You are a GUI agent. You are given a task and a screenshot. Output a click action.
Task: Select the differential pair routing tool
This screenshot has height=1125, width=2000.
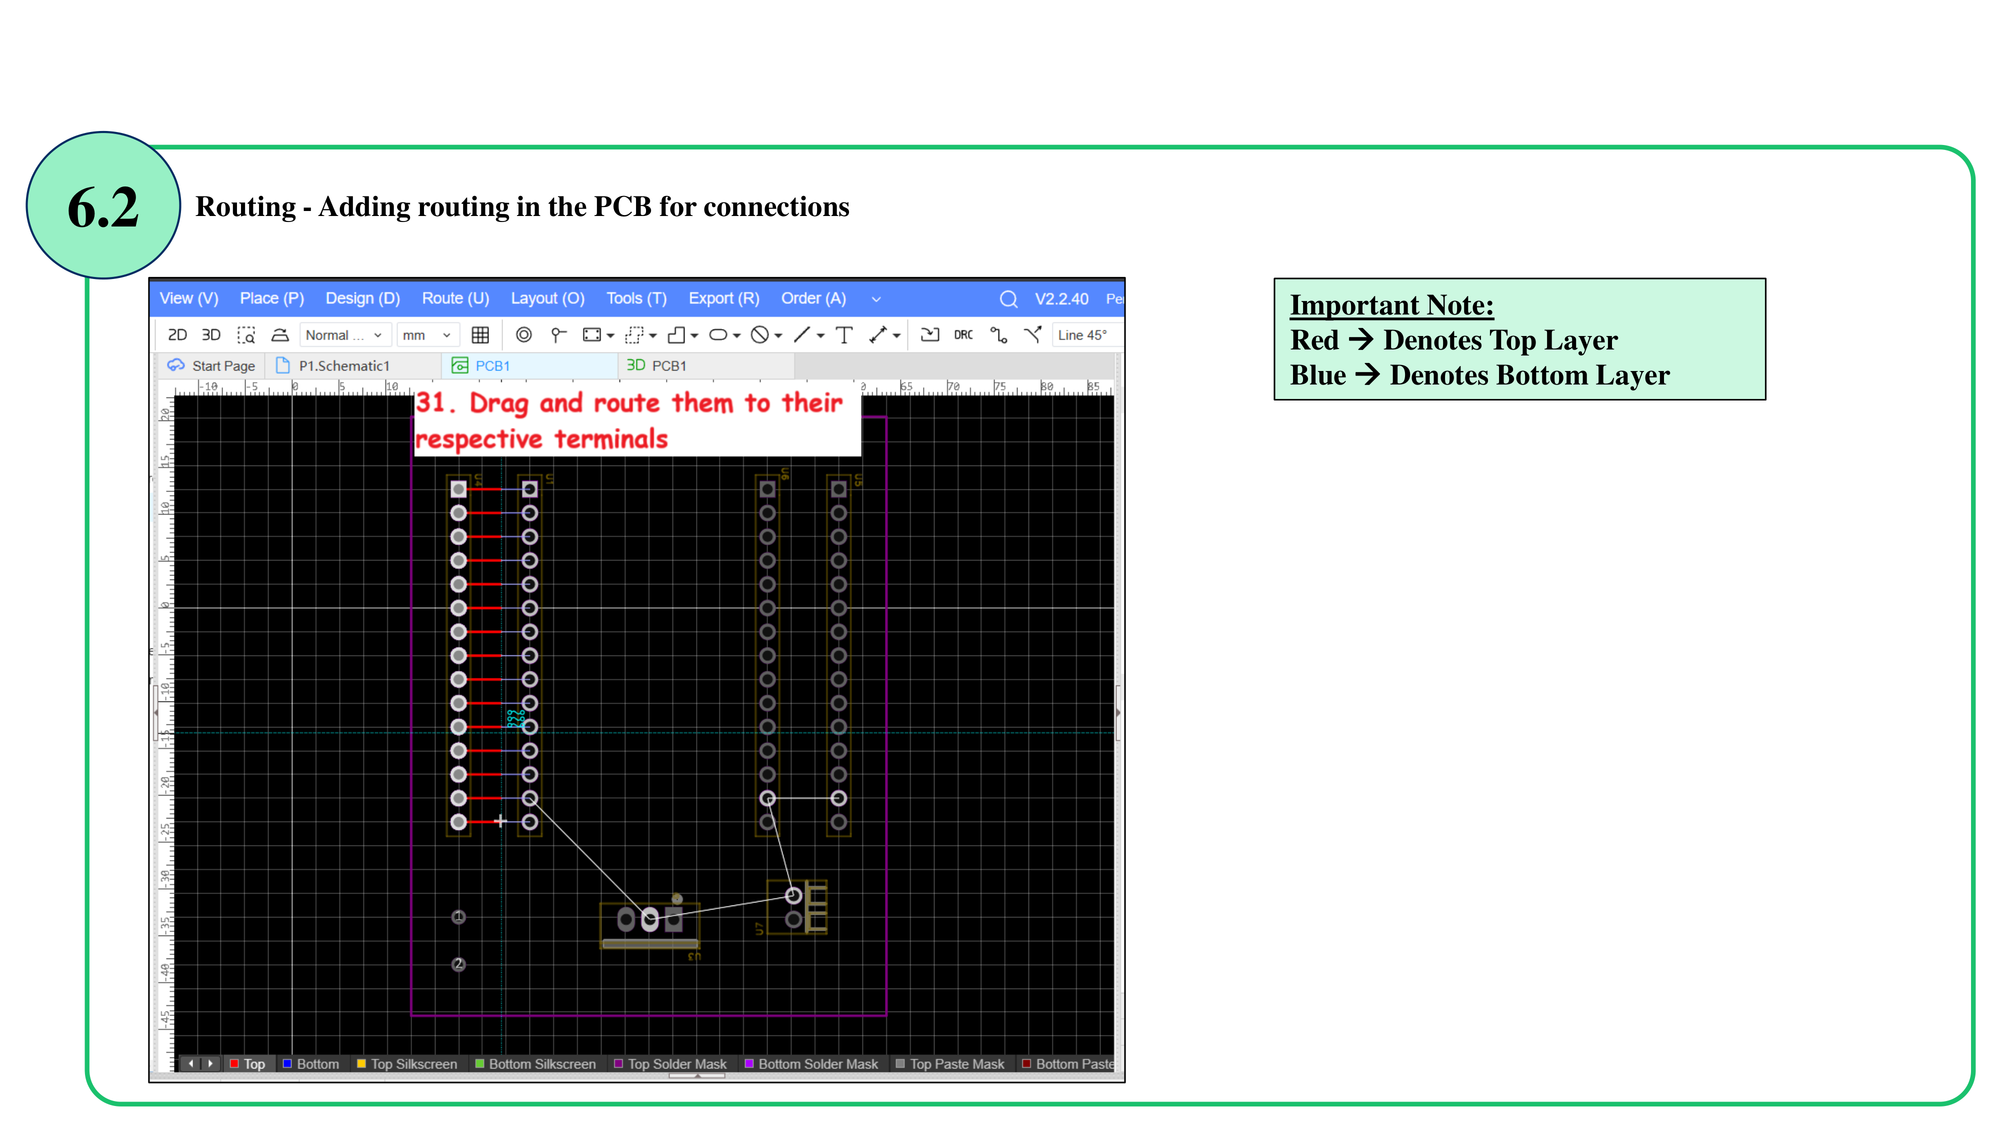coord(1033,335)
